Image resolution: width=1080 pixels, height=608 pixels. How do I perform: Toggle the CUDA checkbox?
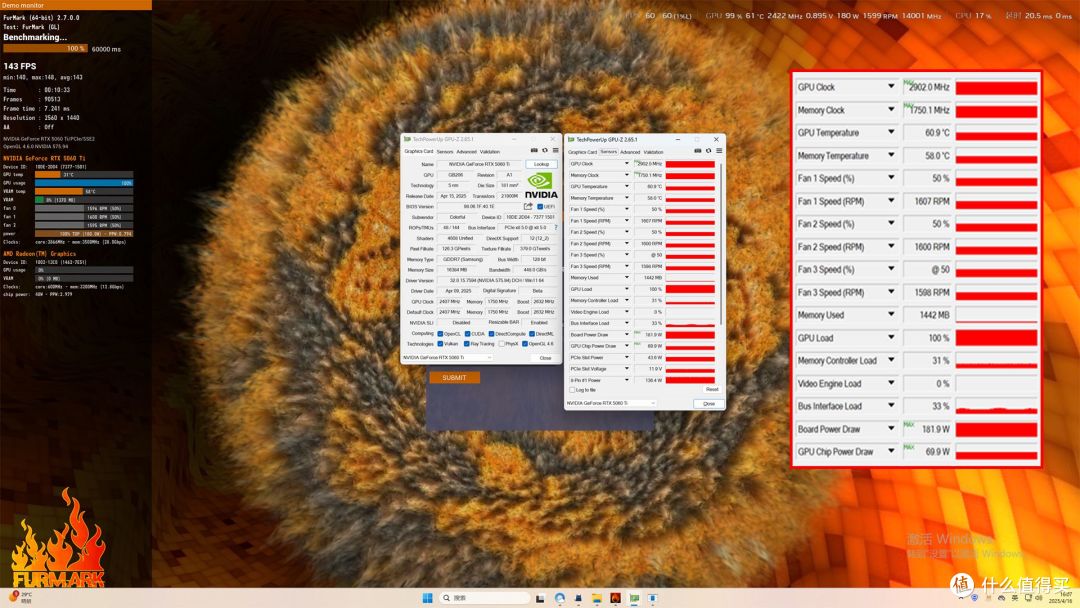pyautogui.click(x=467, y=333)
